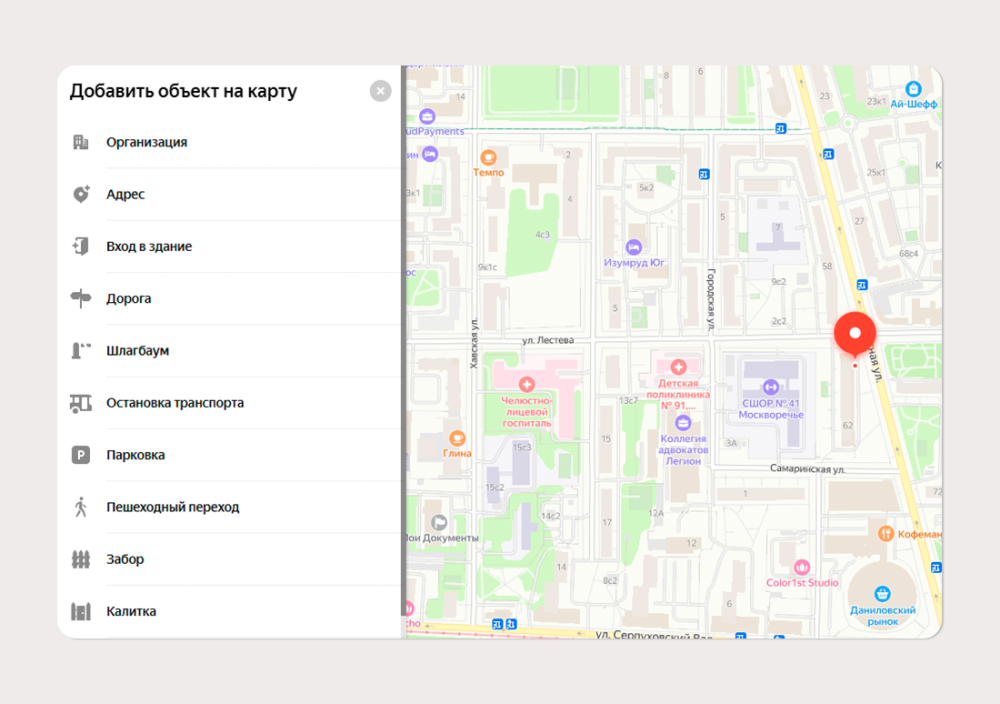Image resolution: width=1000 pixels, height=704 pixels.
Task: Click the Темпо cafe marker
Action: [x=489, y=157]
